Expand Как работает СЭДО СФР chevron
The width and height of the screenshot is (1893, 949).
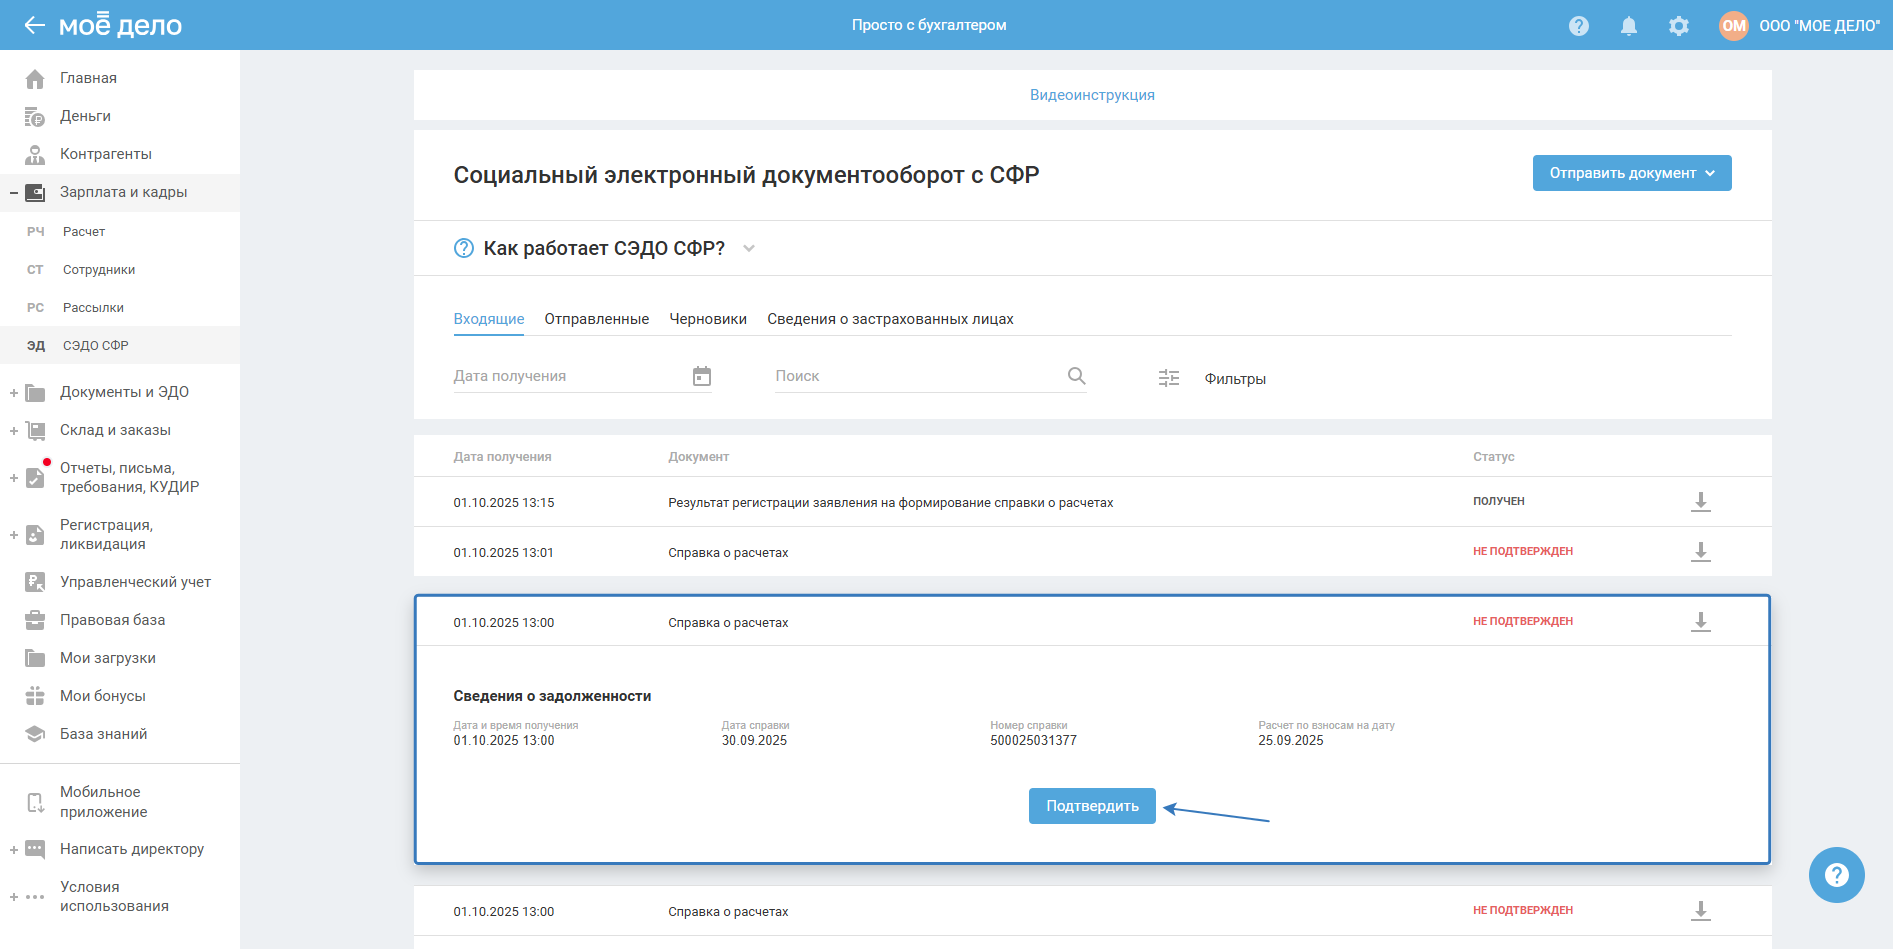click(x=749, y=249)
